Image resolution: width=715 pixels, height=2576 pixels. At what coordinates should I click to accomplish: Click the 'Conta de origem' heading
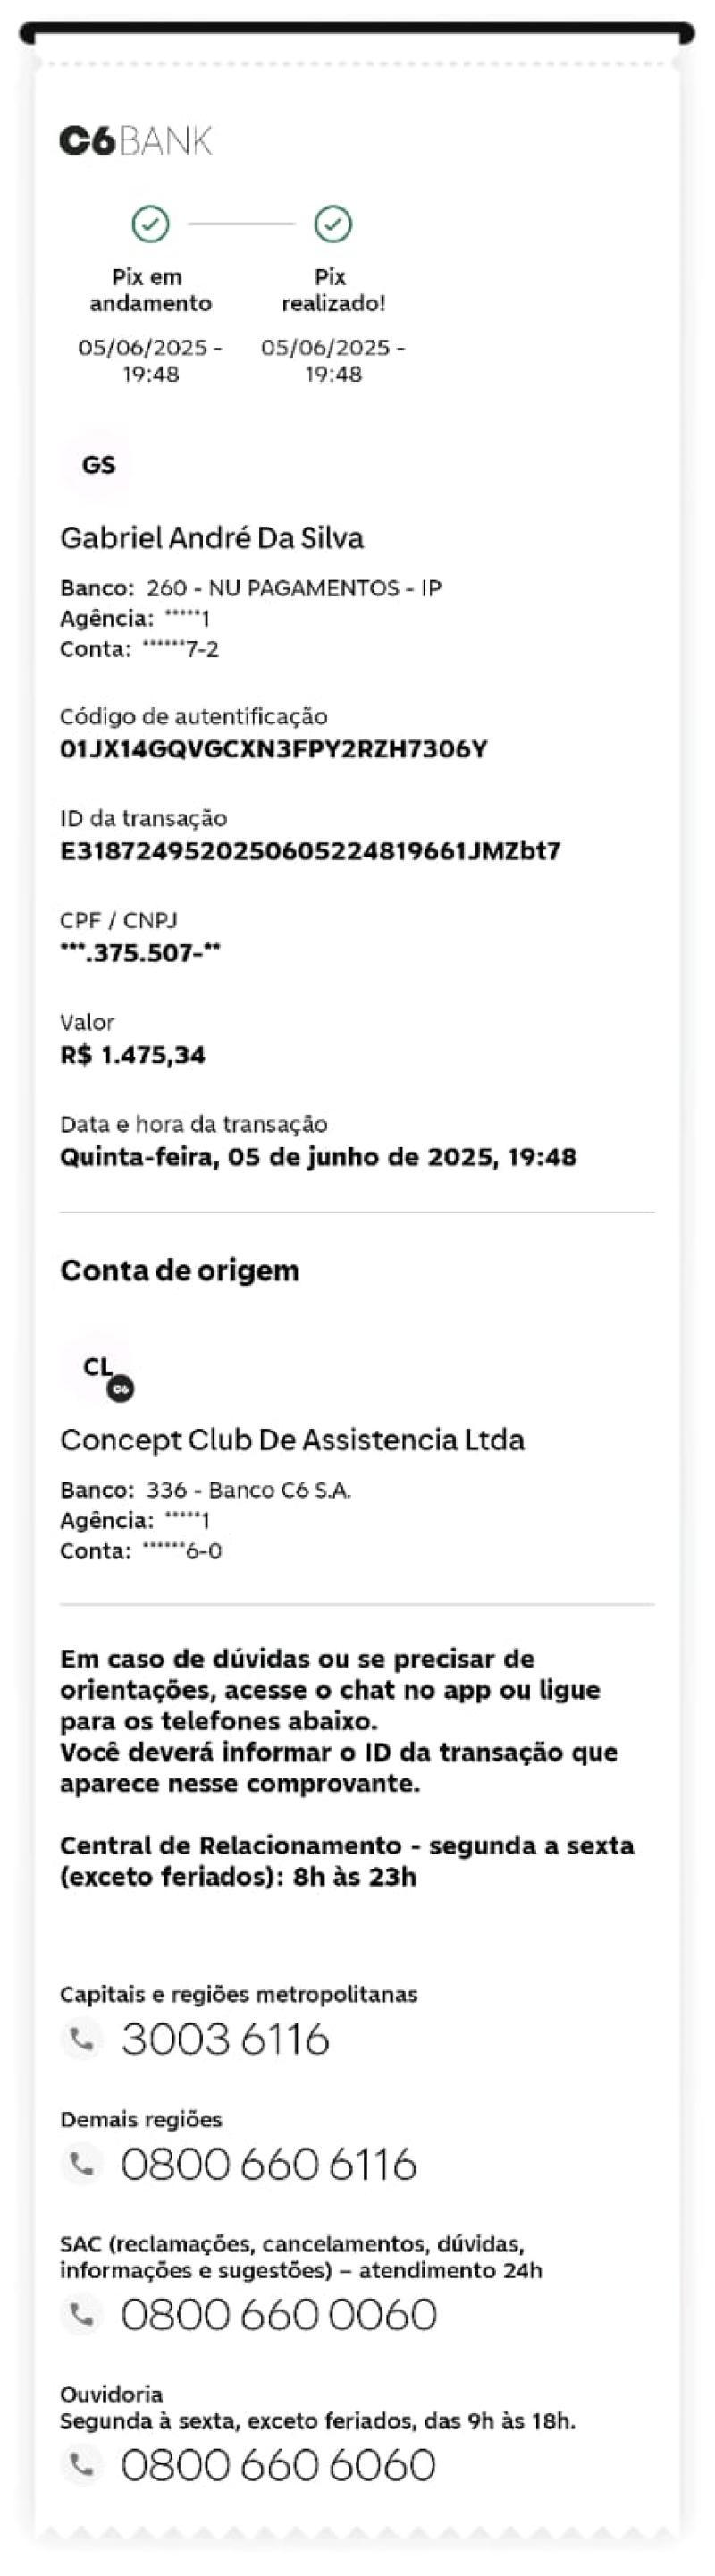[x=180, y=1270]
